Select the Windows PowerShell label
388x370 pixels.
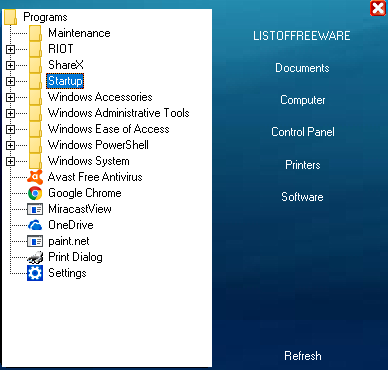pos(98,145)
